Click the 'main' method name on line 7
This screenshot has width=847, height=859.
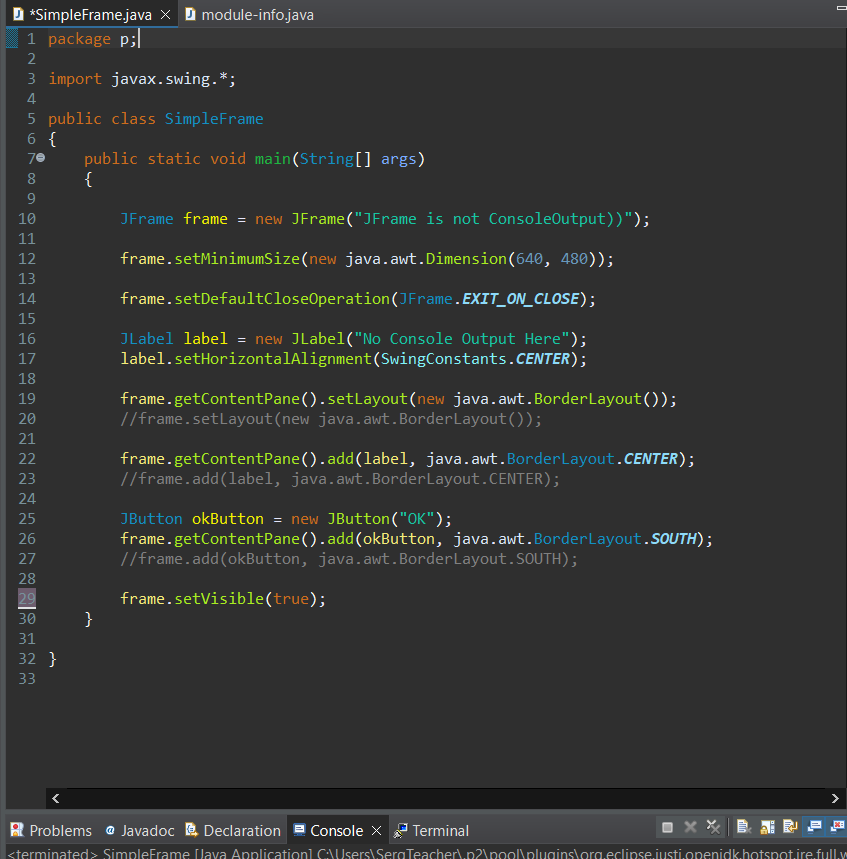click(272, 158)
